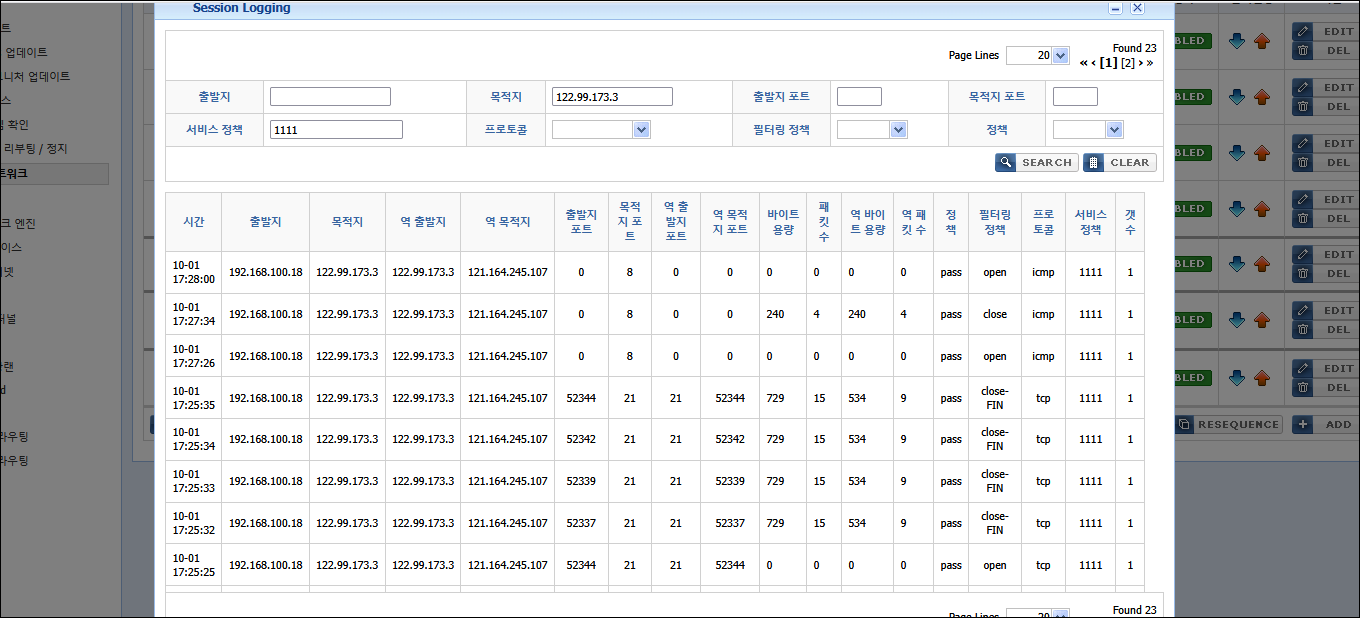Expand the 정책 filter dropdown

point(1114,130)
